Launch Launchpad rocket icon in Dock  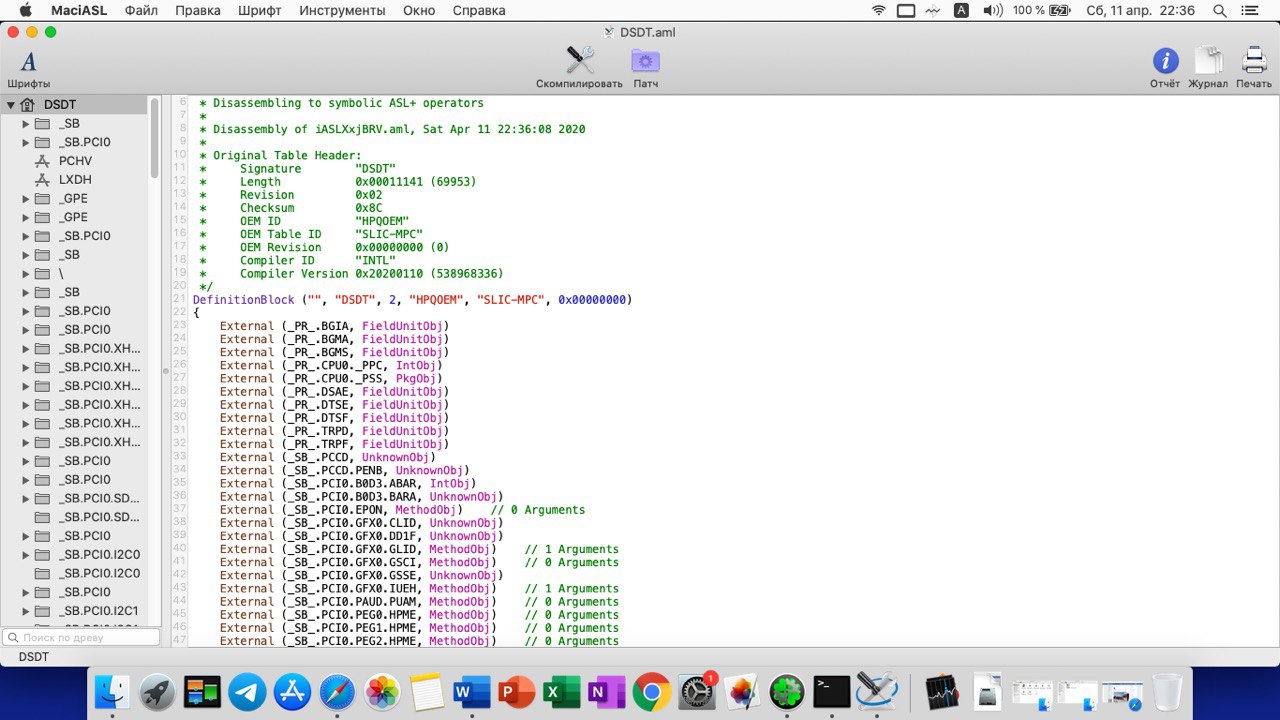[157, 692]
